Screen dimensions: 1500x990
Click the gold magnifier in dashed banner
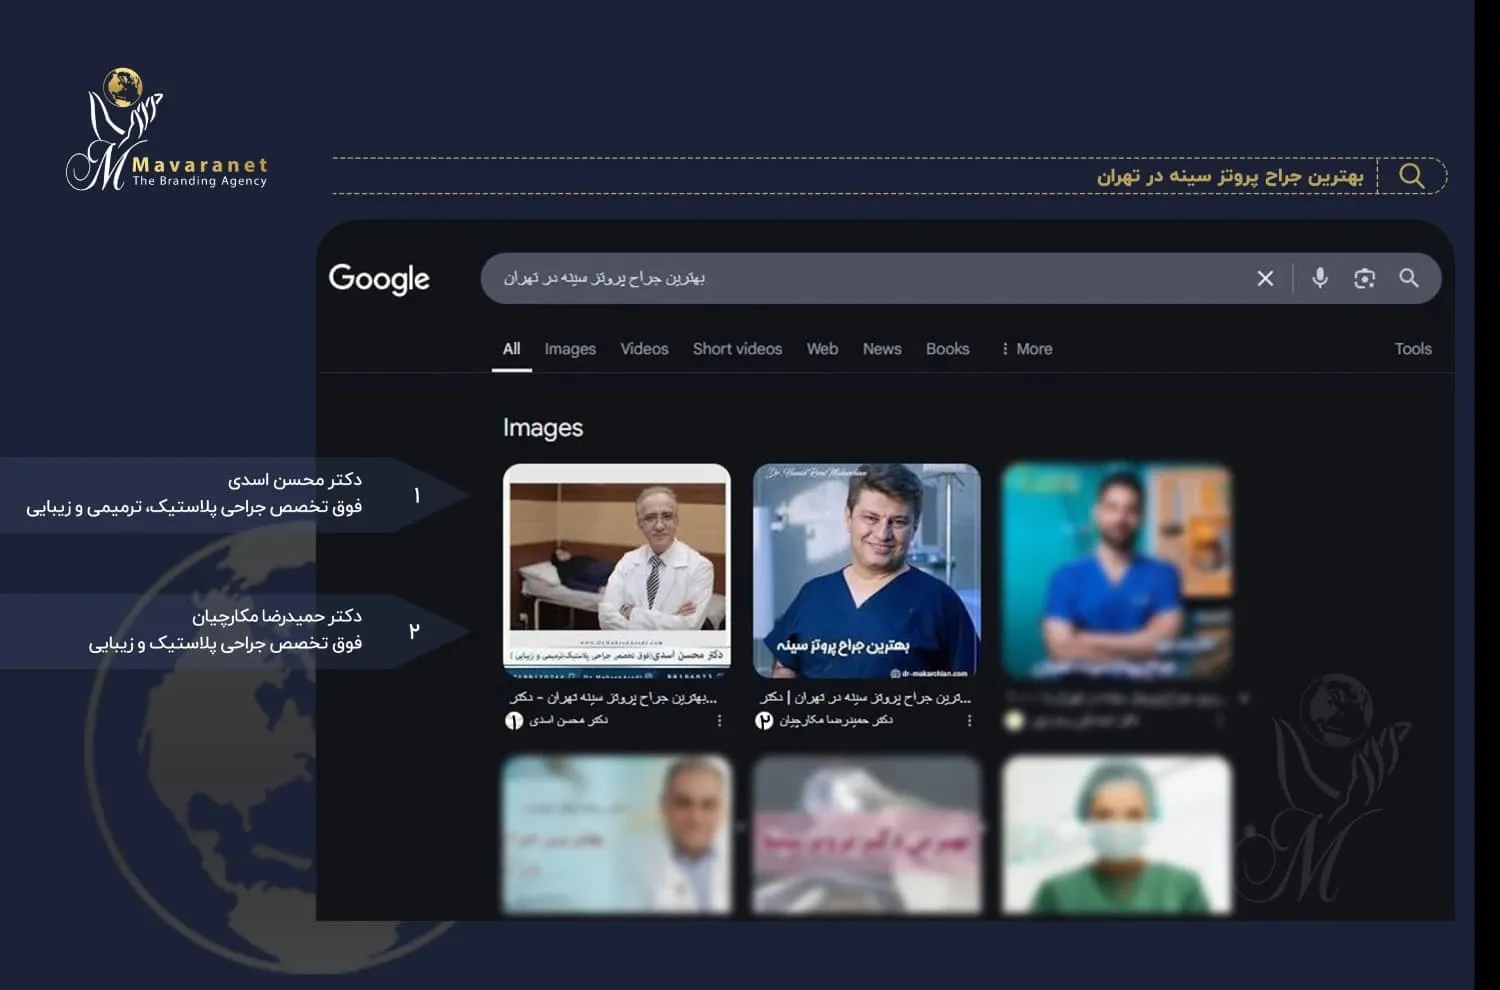(x=1412, y=176)
